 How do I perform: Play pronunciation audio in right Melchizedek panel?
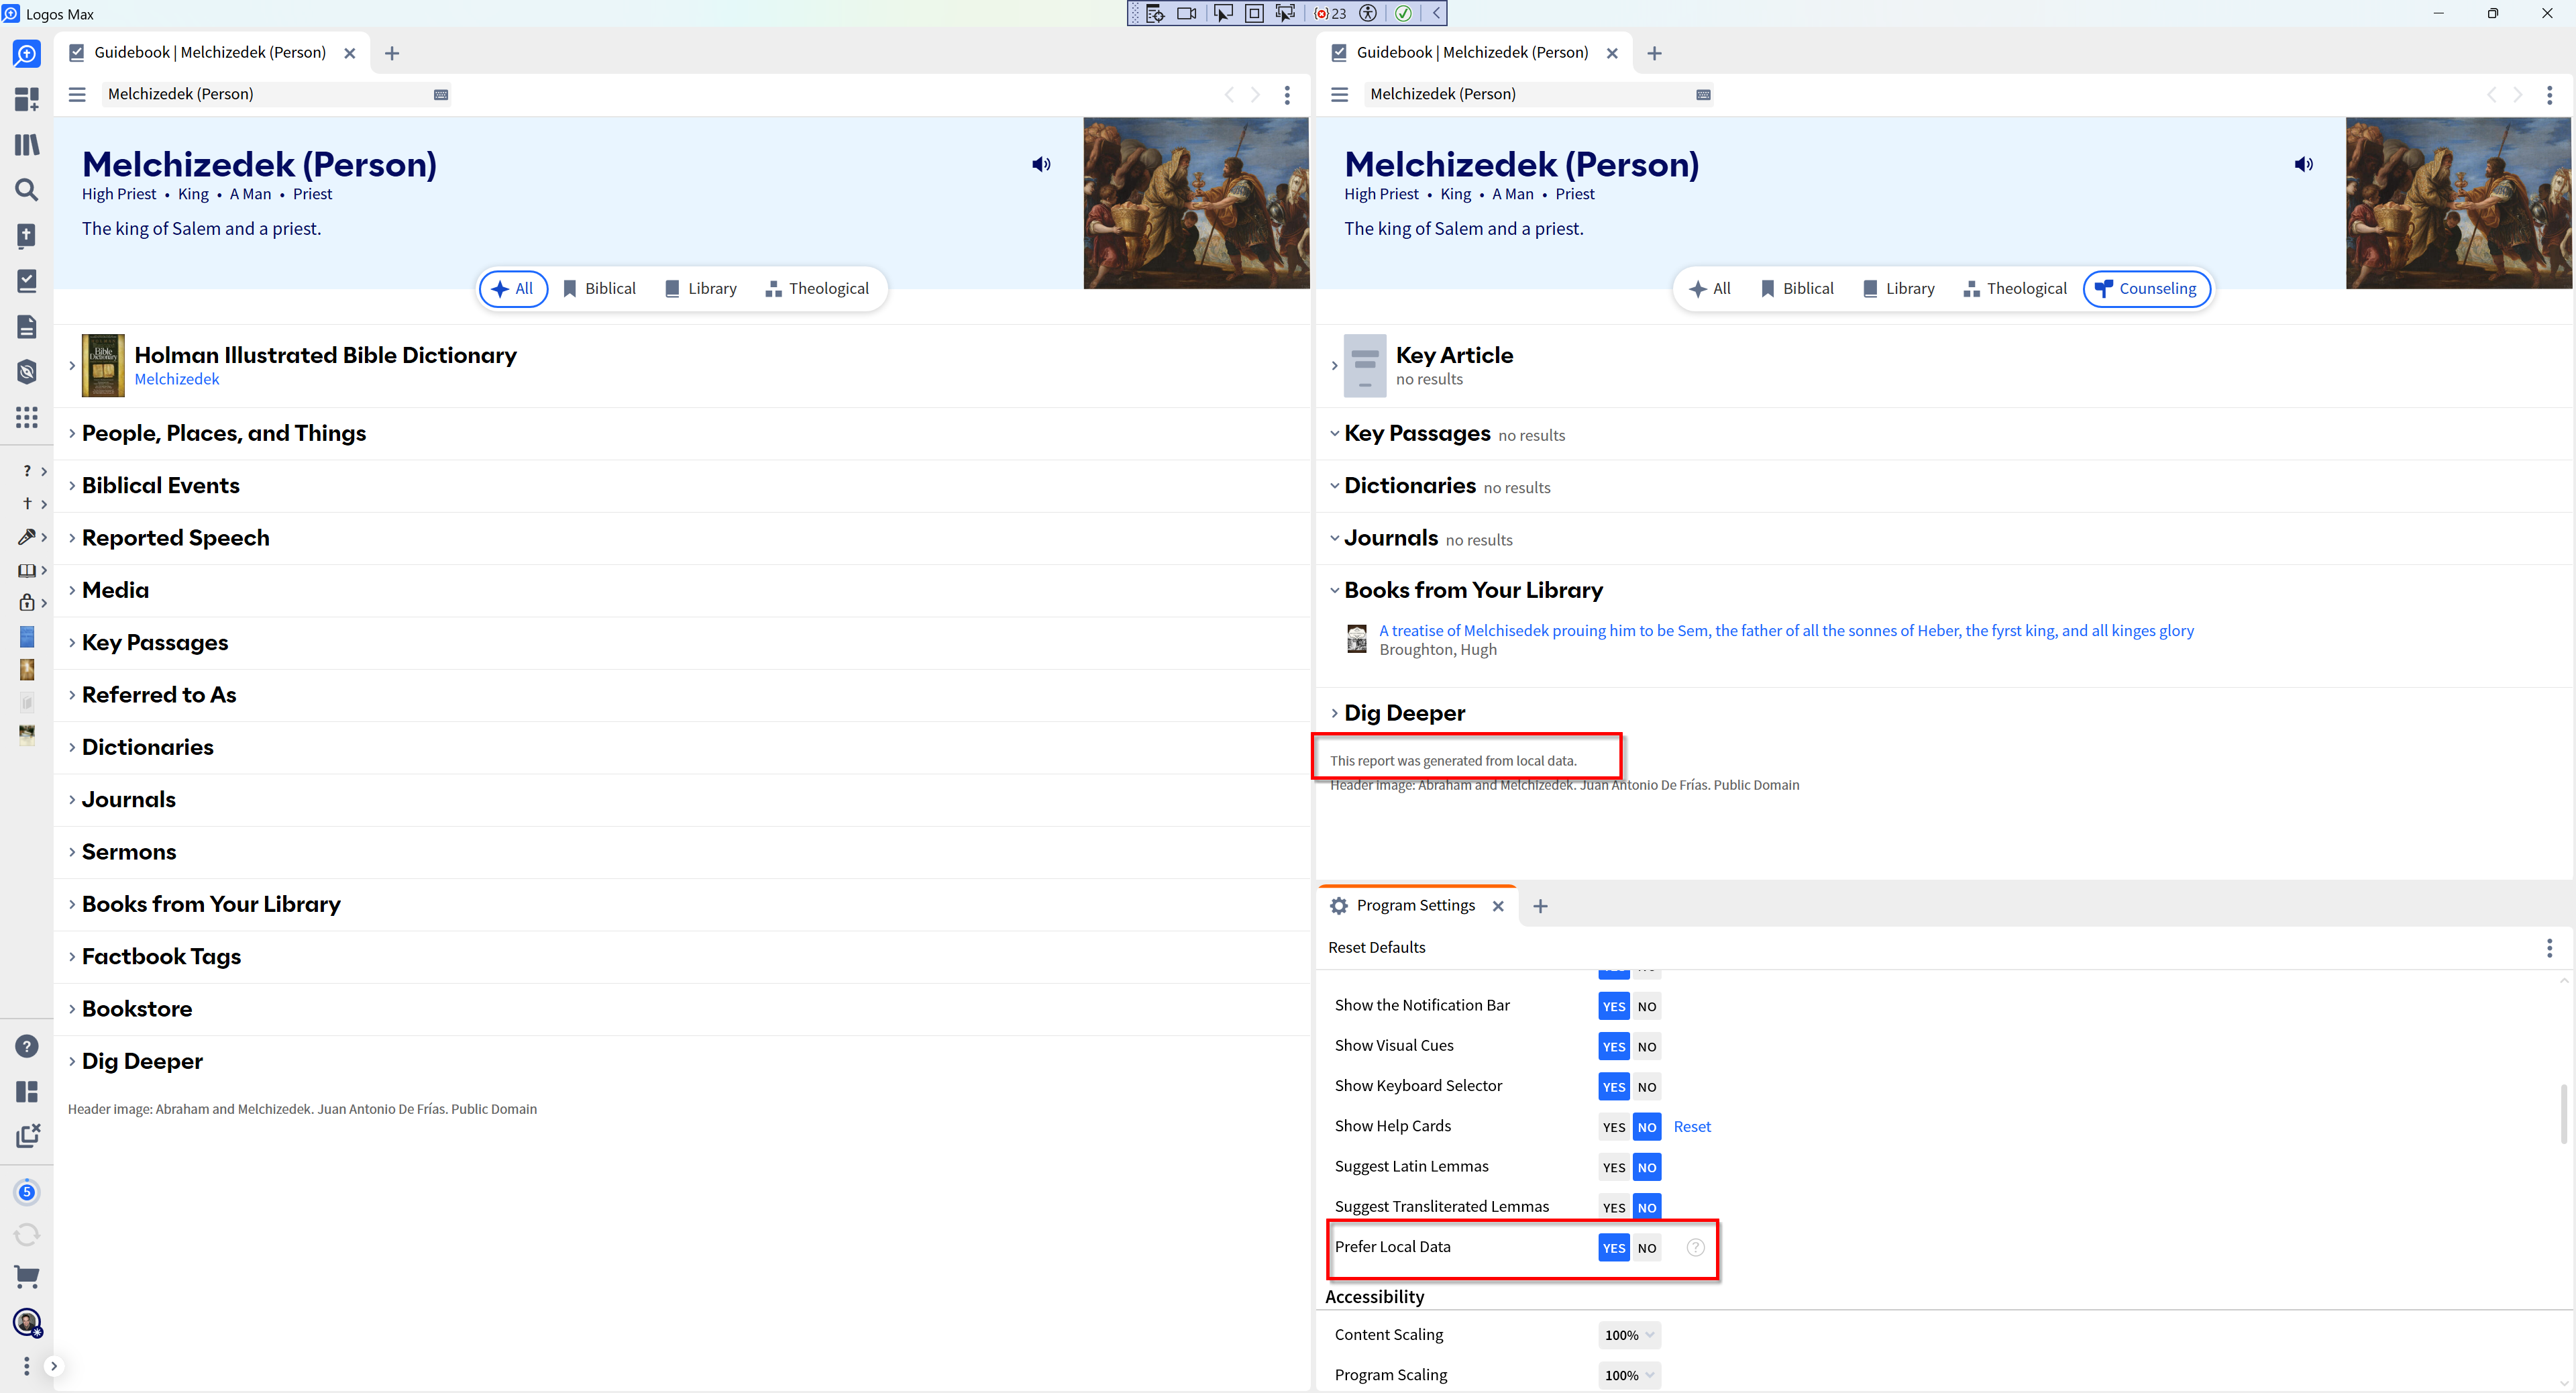pos(2304,164)
